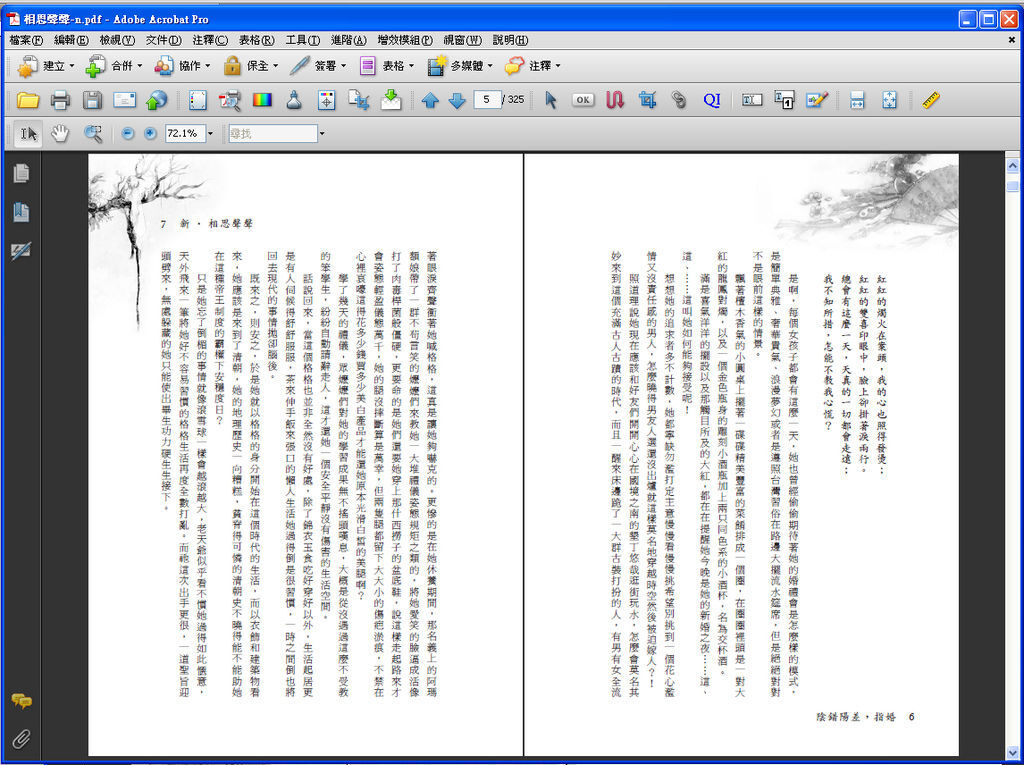
Task: Select the object arrow pointer tool
Action: click(551, 100)
